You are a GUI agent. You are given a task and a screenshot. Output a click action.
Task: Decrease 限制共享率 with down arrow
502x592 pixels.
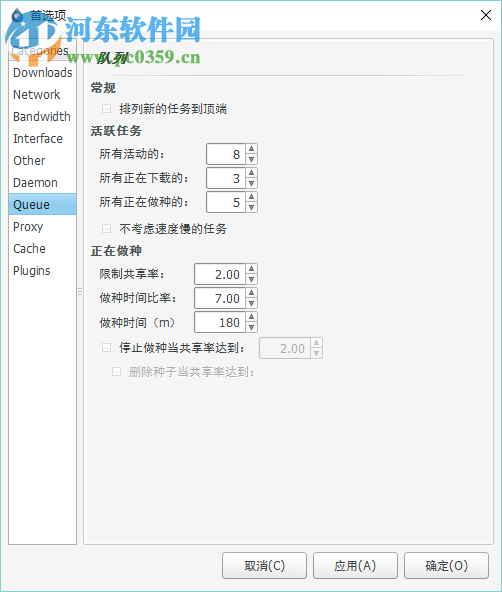[x=251, y=279]
